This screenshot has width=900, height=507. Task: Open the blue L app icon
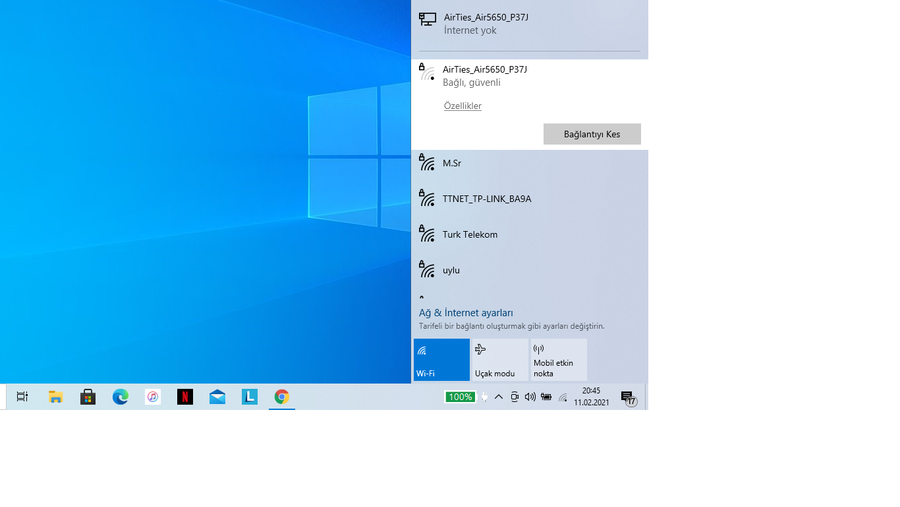pos(250,397)
